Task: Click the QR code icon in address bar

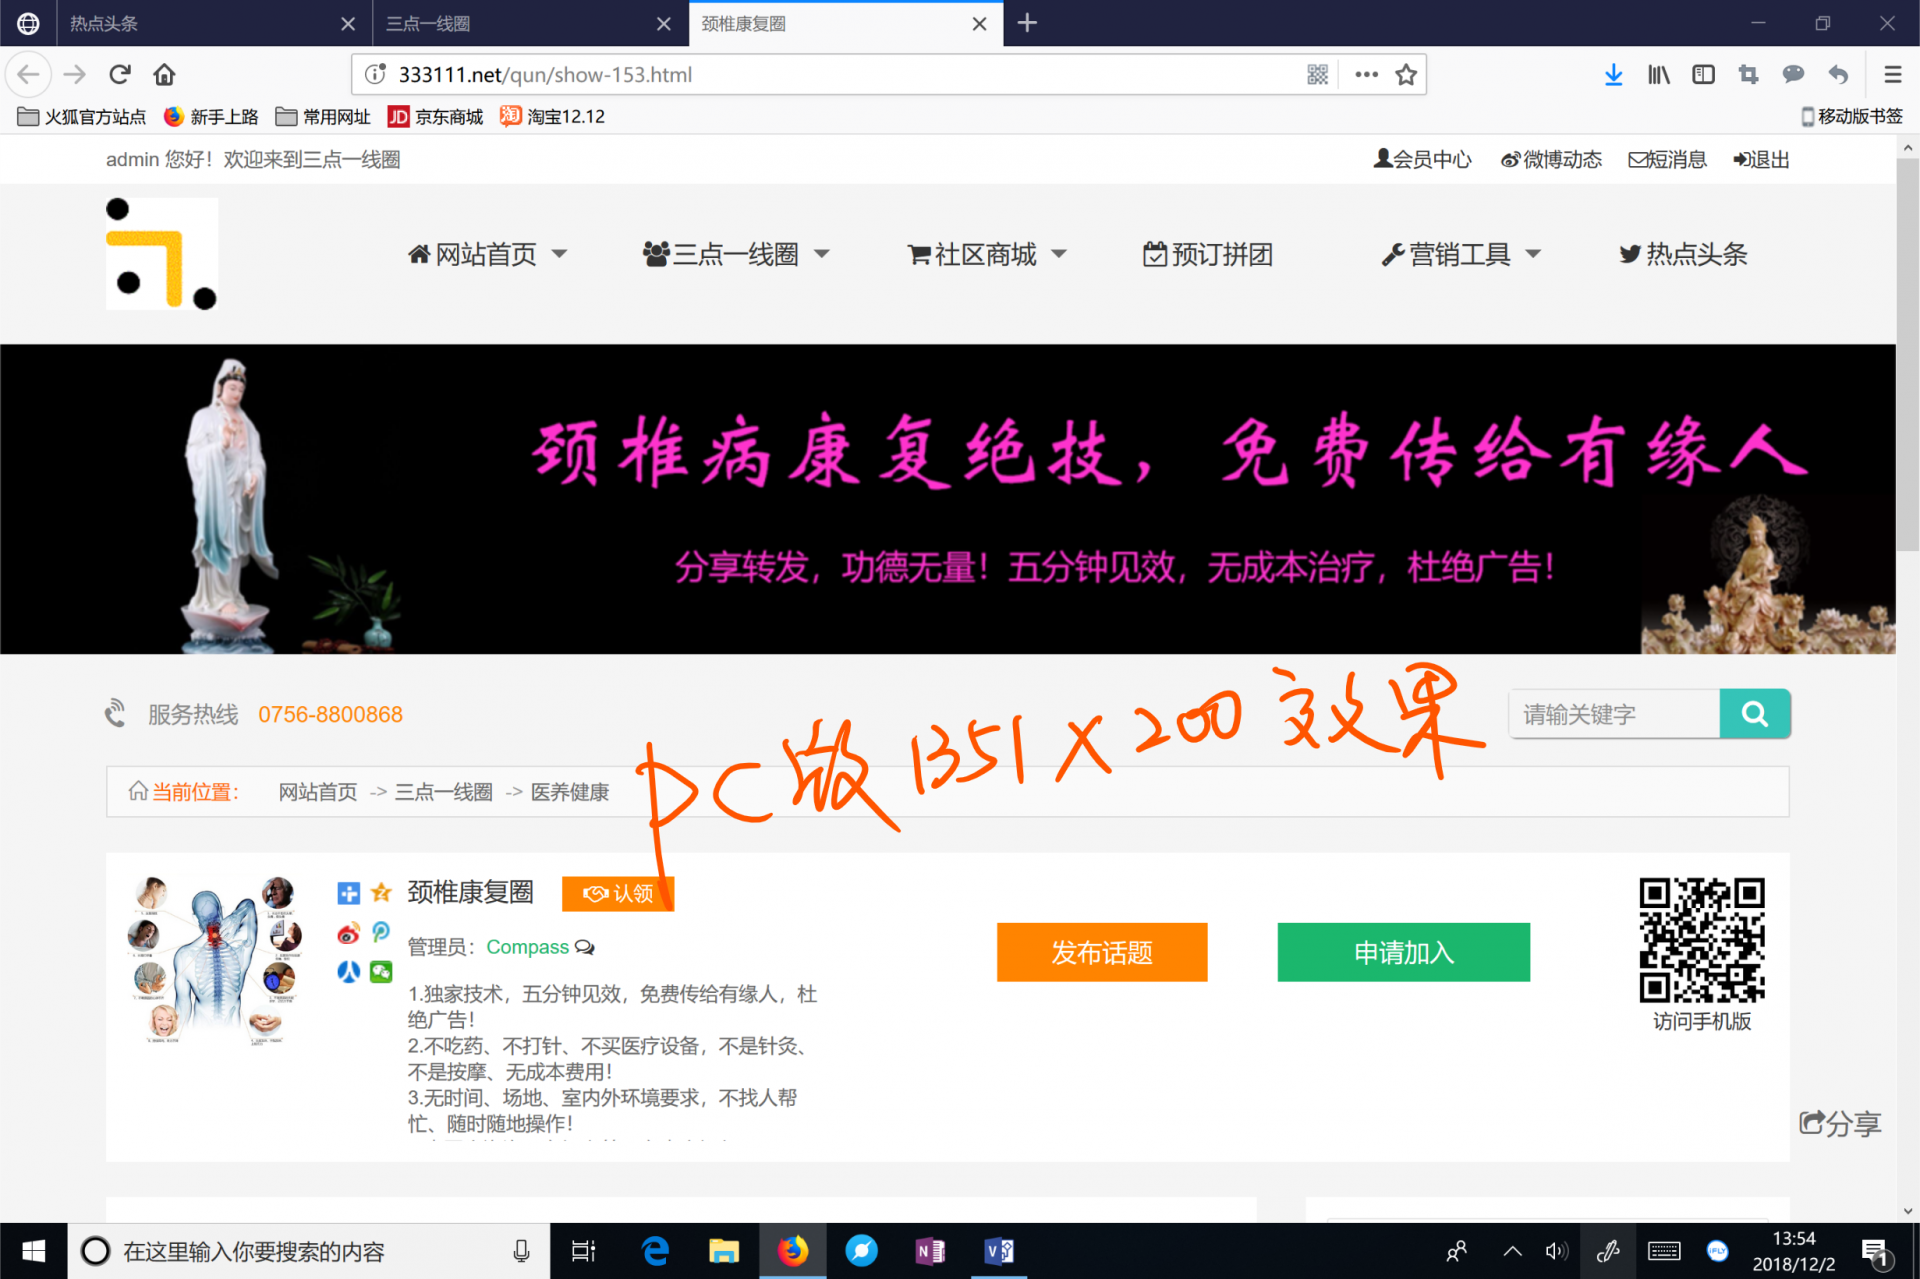Action: pos(1317,75)
